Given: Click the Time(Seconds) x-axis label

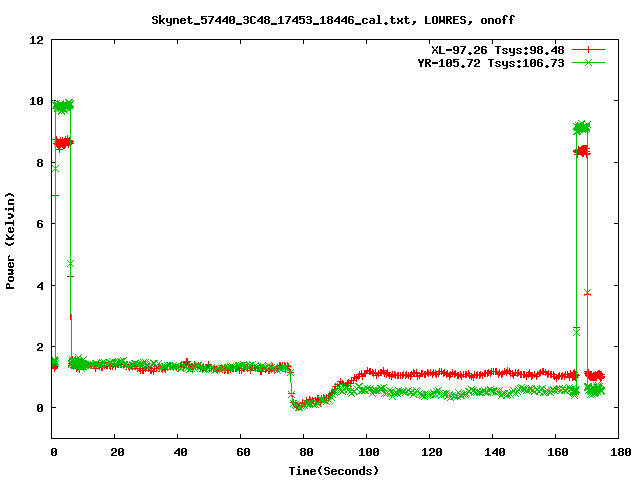Looking at the screenshot, I should [334, 470].
